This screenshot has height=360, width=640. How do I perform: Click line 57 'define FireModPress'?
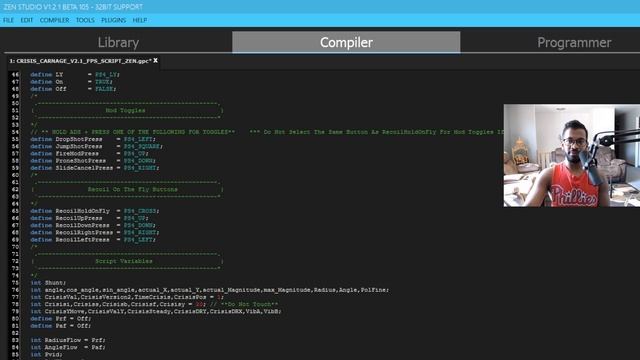[89, 153]
